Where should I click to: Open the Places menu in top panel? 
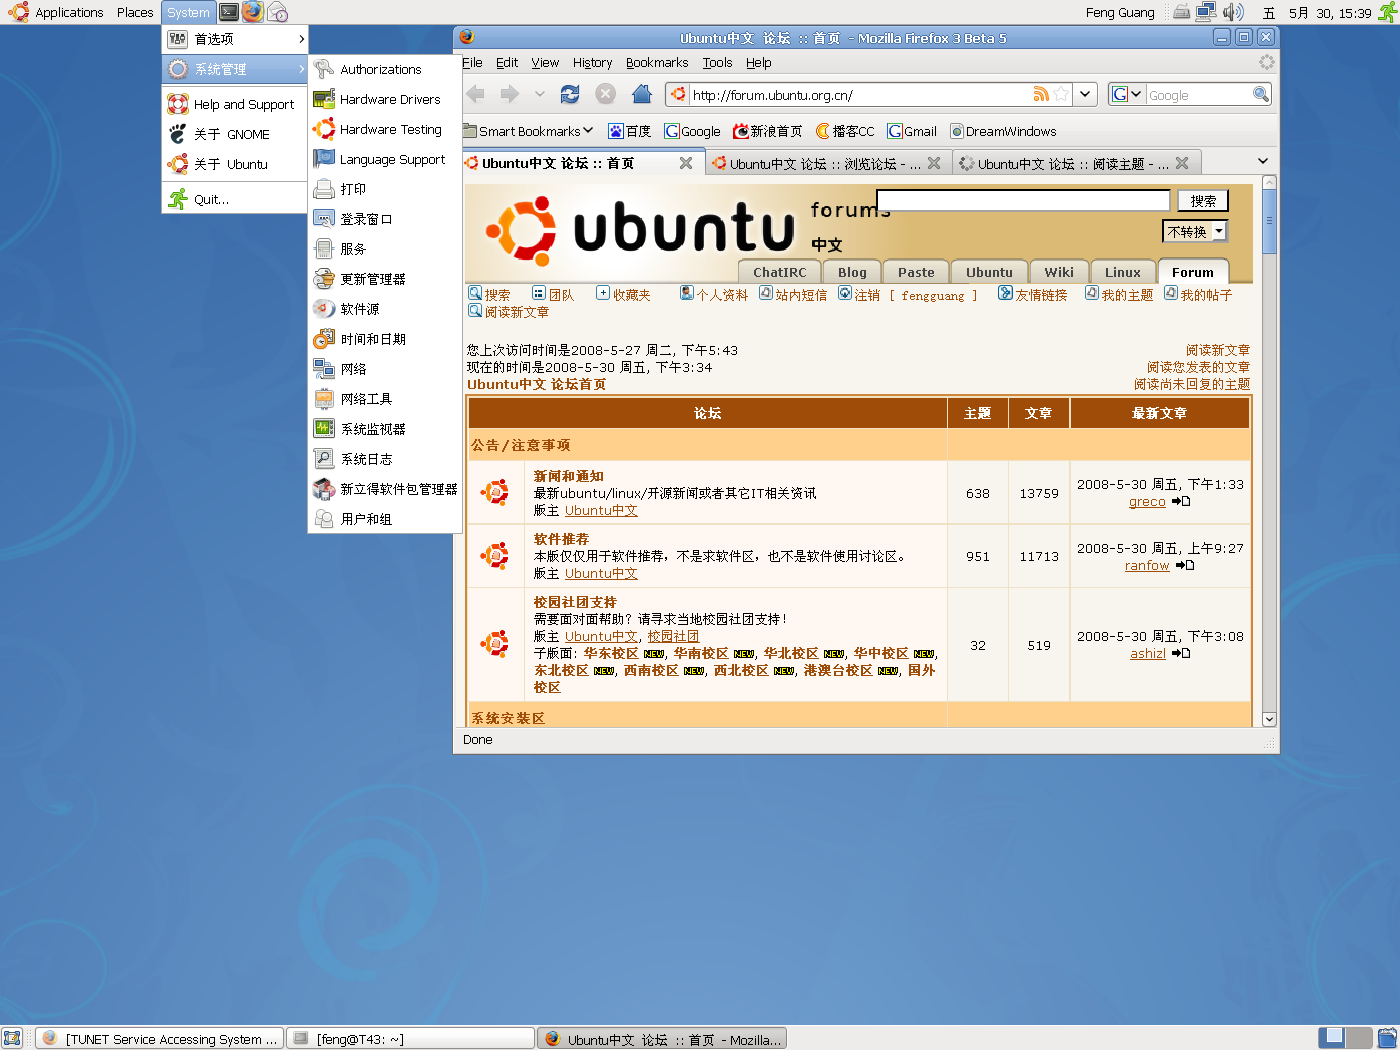pyautogui.click(x=135, y=12)
